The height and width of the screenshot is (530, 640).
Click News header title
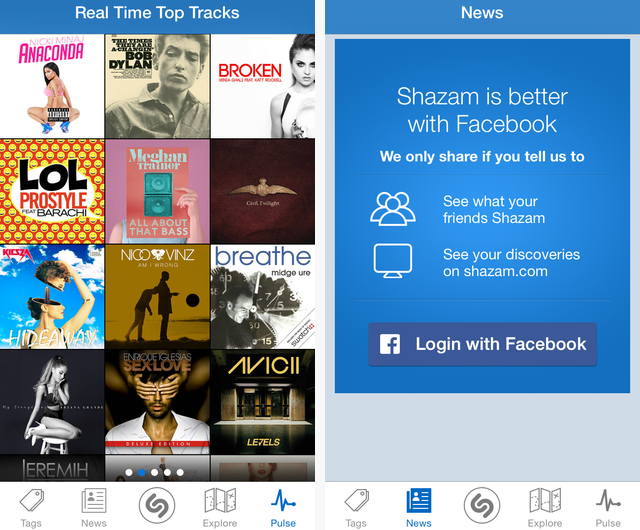(x=482, y=13)
